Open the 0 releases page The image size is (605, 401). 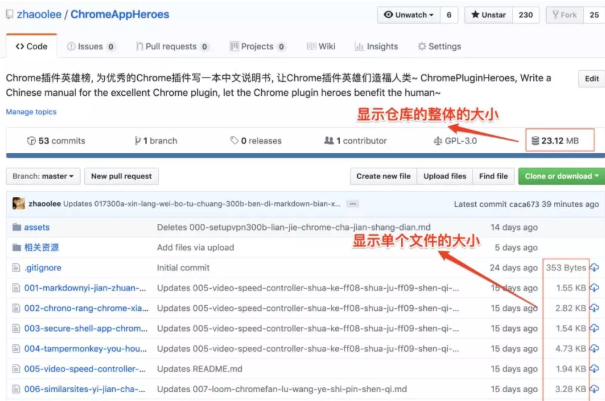tap(256, 141)
